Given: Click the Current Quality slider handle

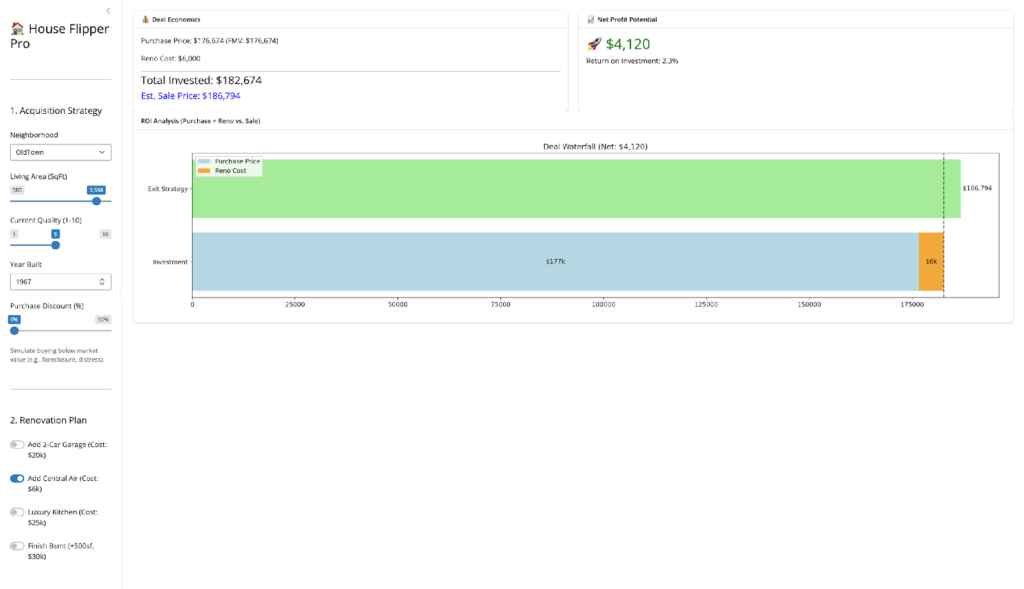Looking at the screenshot, I should (56, 244).
